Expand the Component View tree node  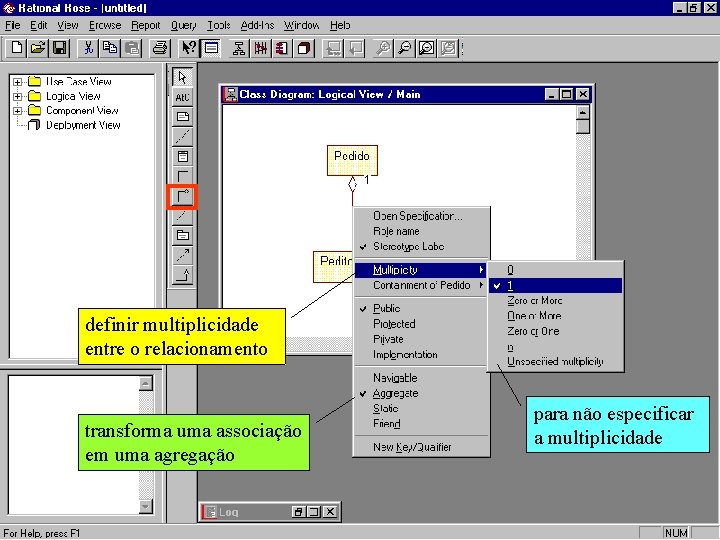coord(17,111)
